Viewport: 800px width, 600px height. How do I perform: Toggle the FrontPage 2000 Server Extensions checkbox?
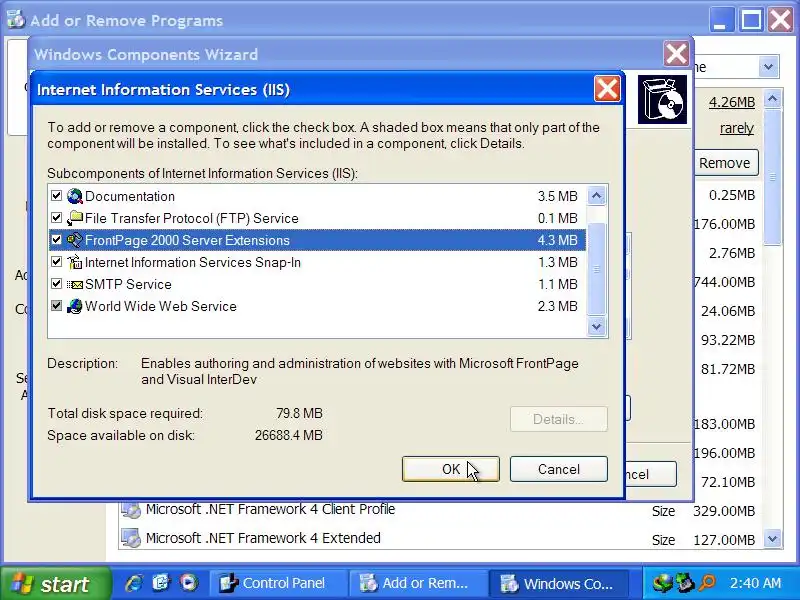coord(57,239)
